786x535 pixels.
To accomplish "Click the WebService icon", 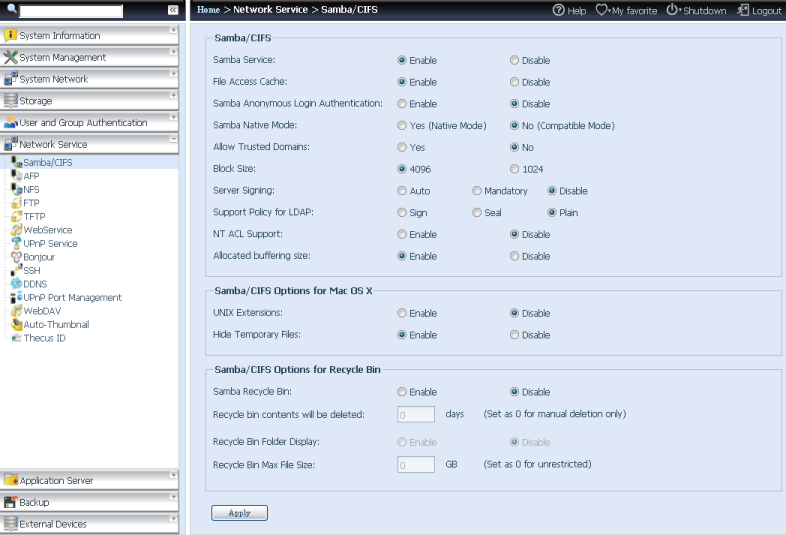I will [x=17, y=230].
